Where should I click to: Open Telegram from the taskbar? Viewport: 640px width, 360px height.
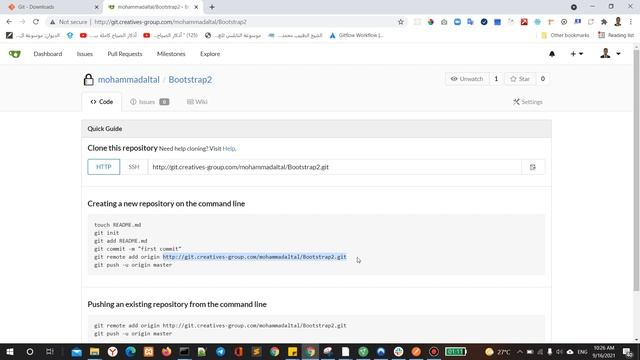point(220,351)
